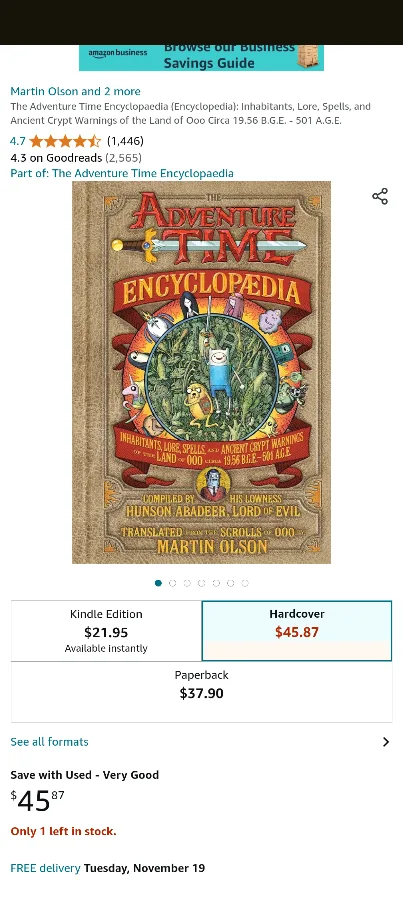This screenshot has width=403, height=897.
Task: Go to the fourth image carousel dot
Action: pos(202,583)
